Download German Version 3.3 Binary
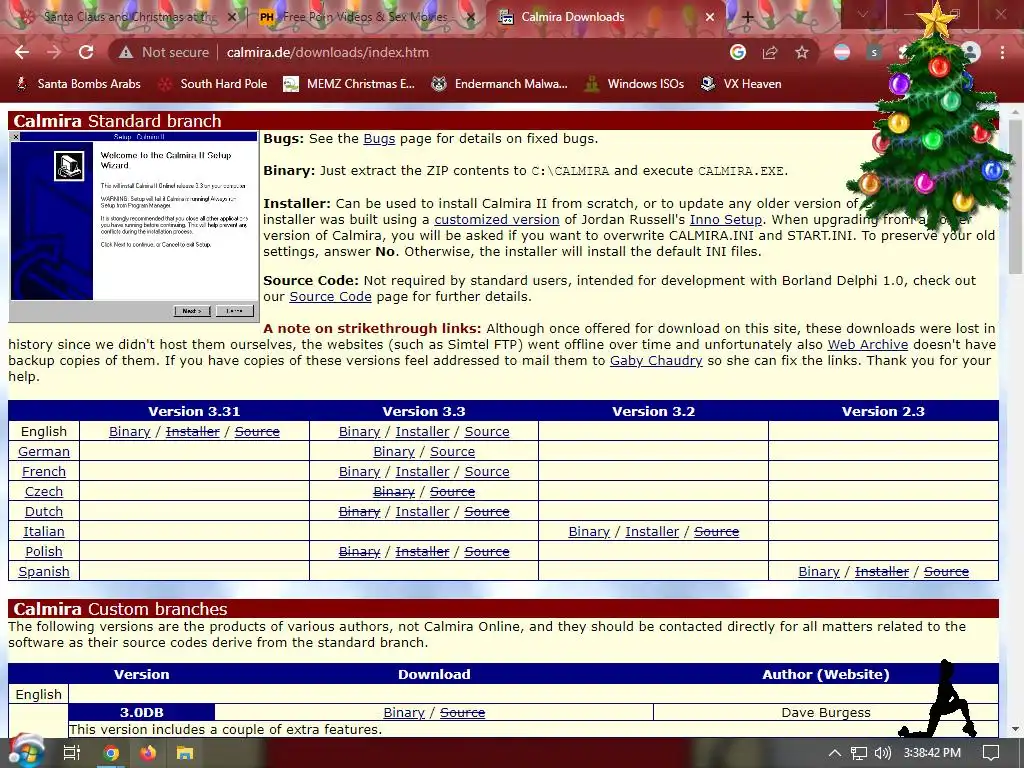Image resolution: width=1024 pixels, height=768 pixels. [x=394, y=452]
